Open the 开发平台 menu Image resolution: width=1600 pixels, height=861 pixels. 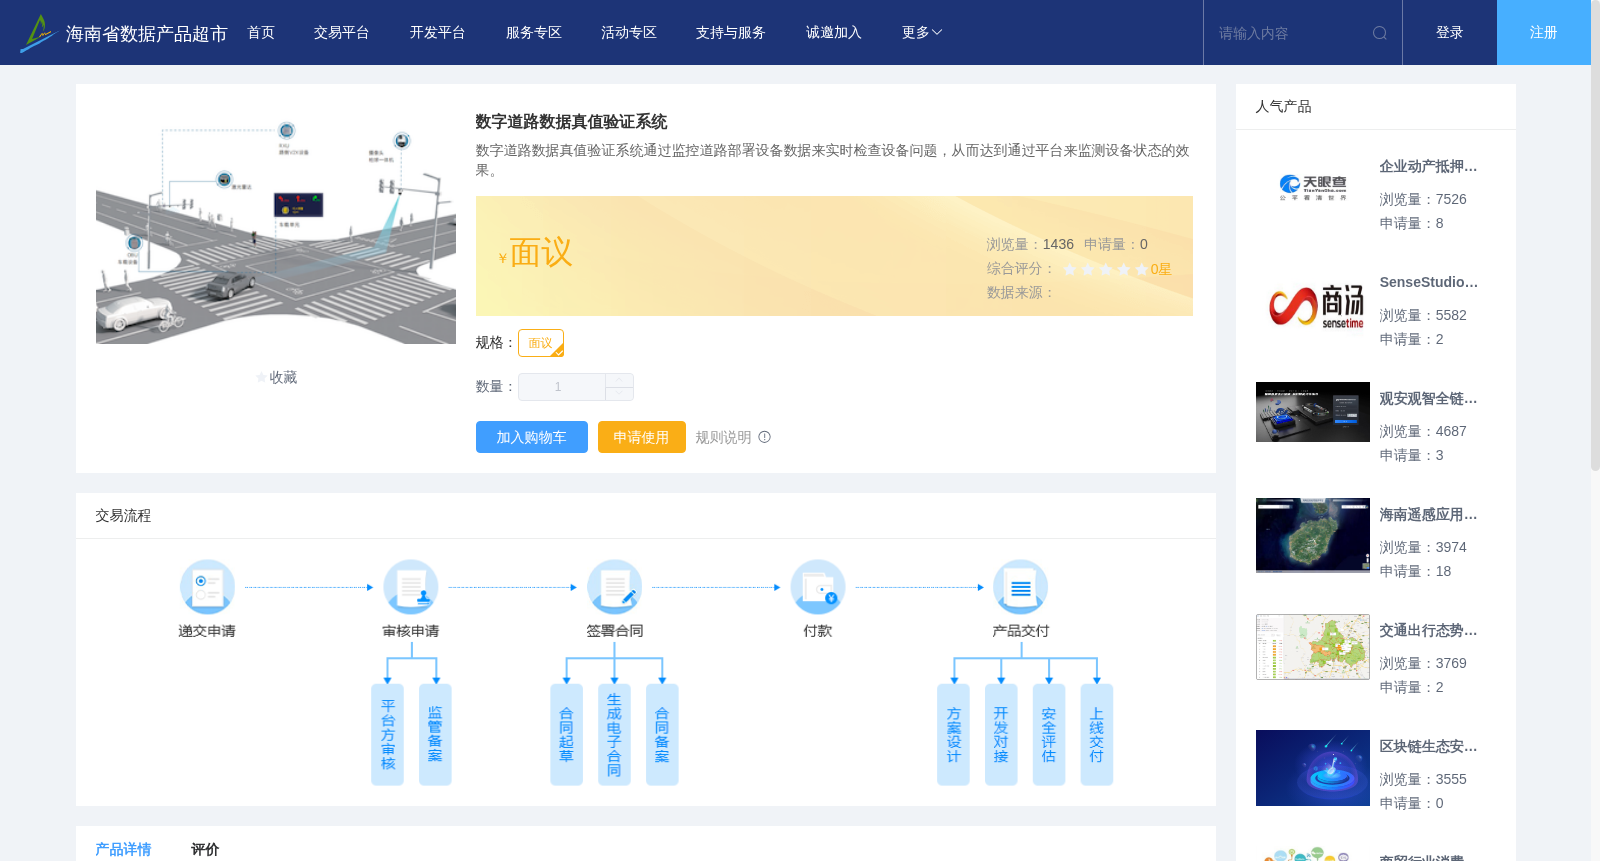point(438,33)
